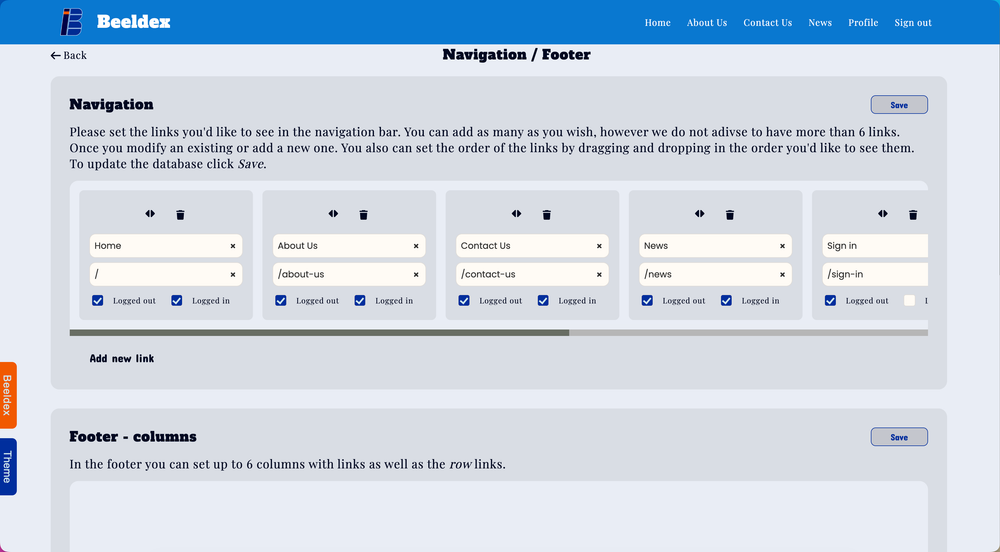
Task: Click reorder arrows on News card
Action: (700, 214)
